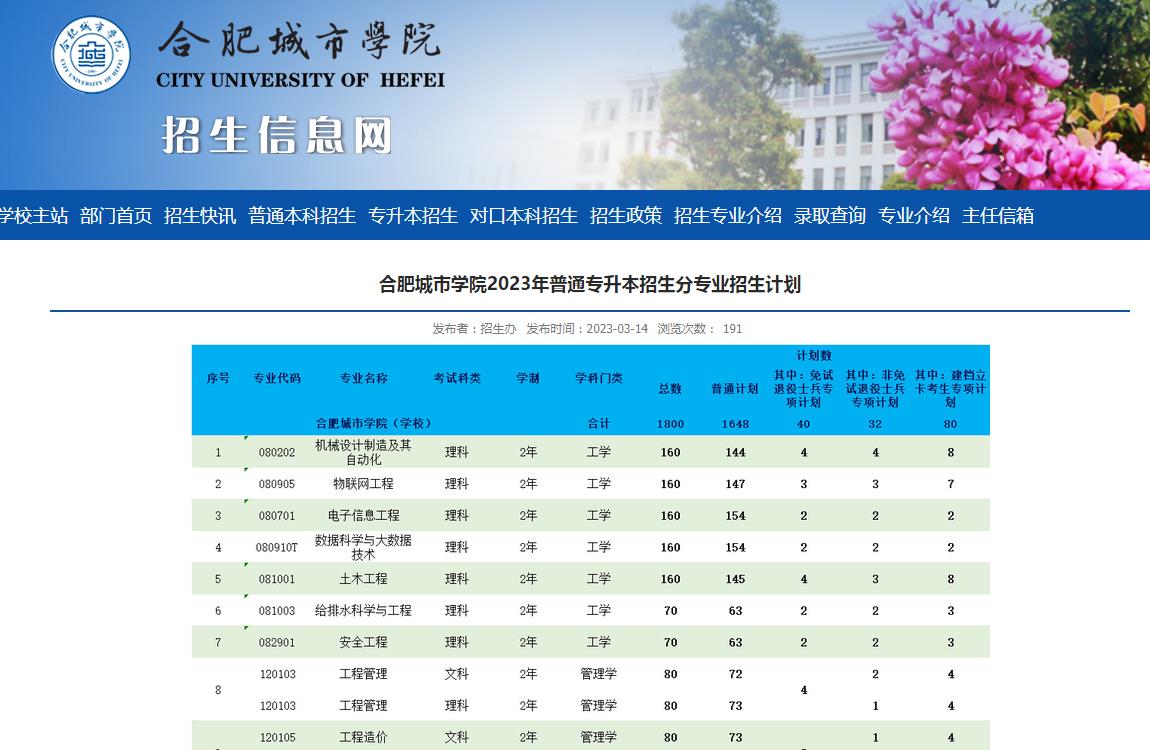
Task: Click the 非免试退役士兵专项计划 column header
Action: (x=875, y=389)
